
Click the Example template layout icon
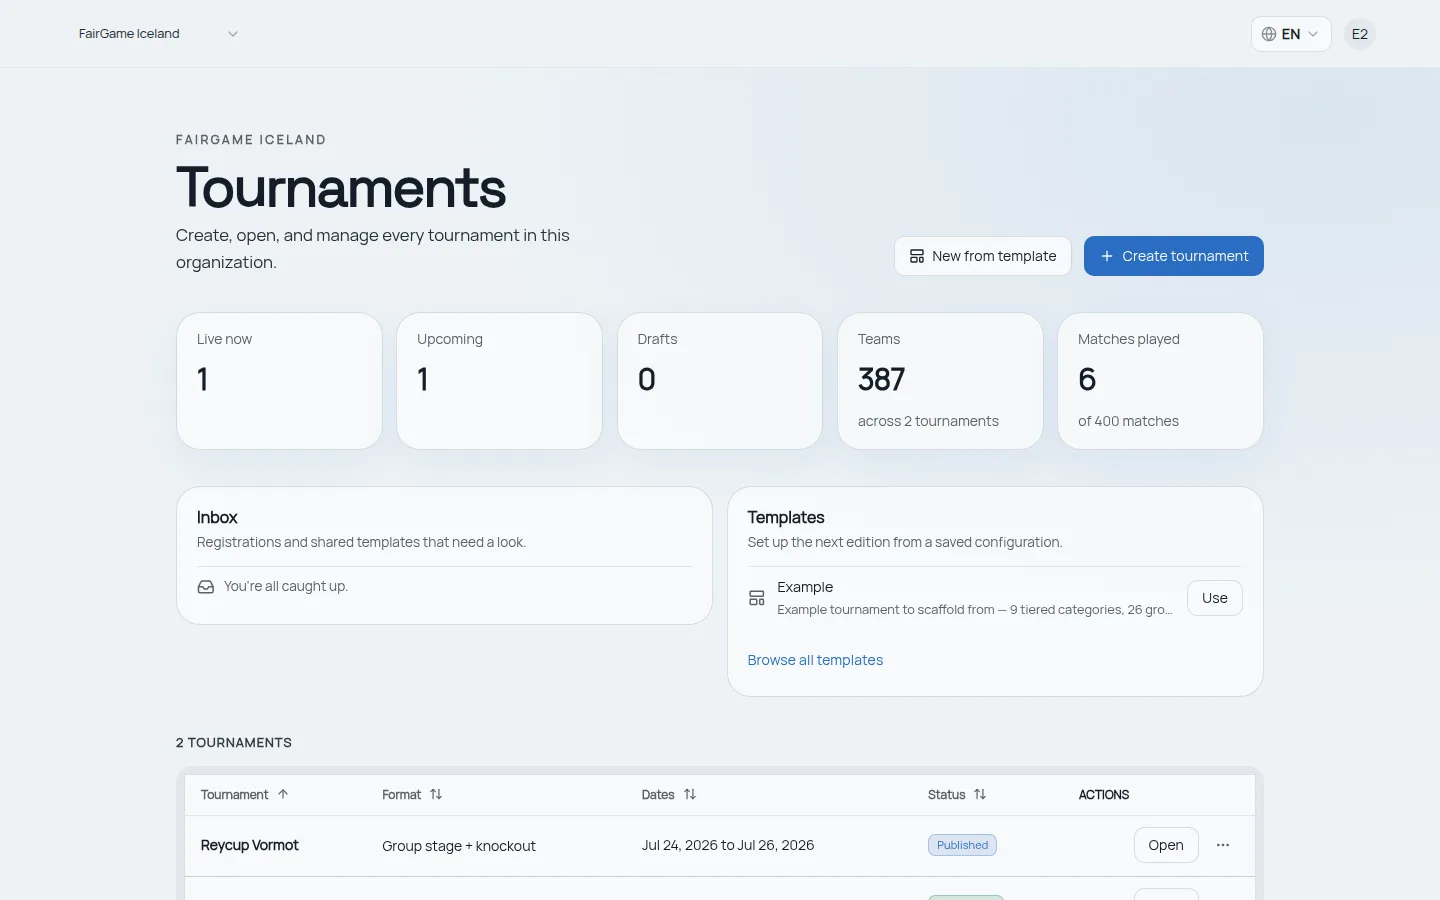[x=757, y=598]
